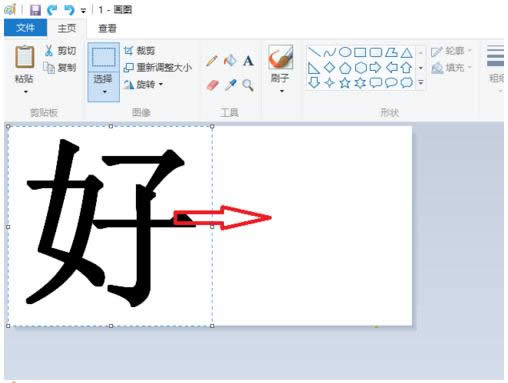Select the Oval callout shape
Image resolution: width=508 pixels, height=383 pixels.
tap(391, 82)
